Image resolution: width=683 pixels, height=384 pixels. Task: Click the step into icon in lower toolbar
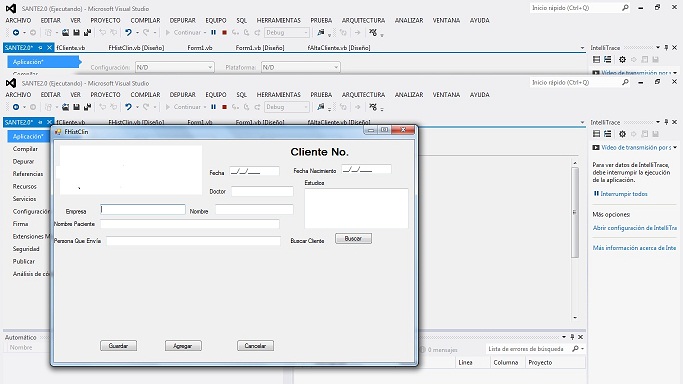coord(235,107)
